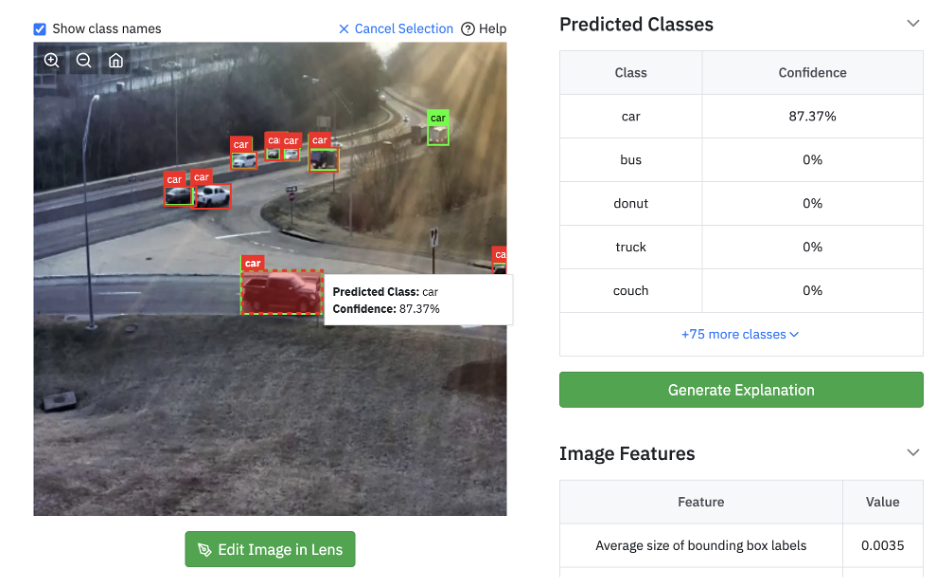Viewport: 936px width, 588px height.
Task: Collapse the Image Features section
Action: (x=913, y=452)
